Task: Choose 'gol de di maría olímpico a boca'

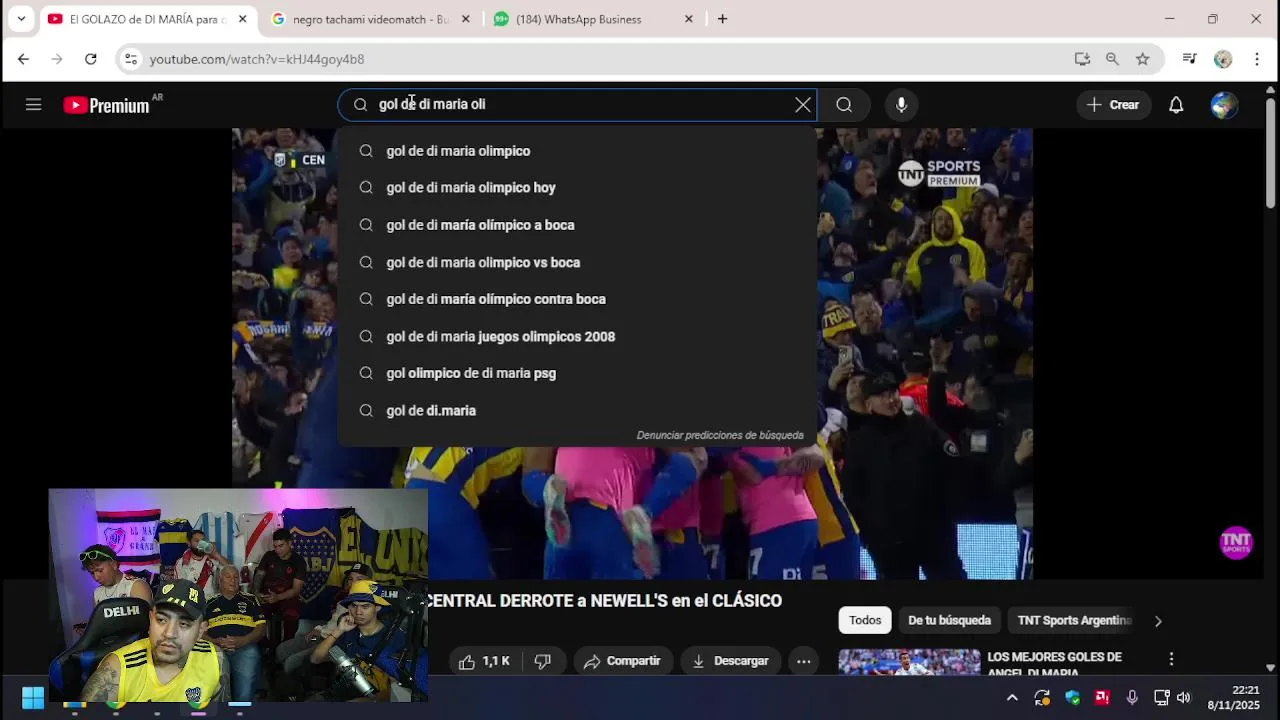Action: coord(576,225)
